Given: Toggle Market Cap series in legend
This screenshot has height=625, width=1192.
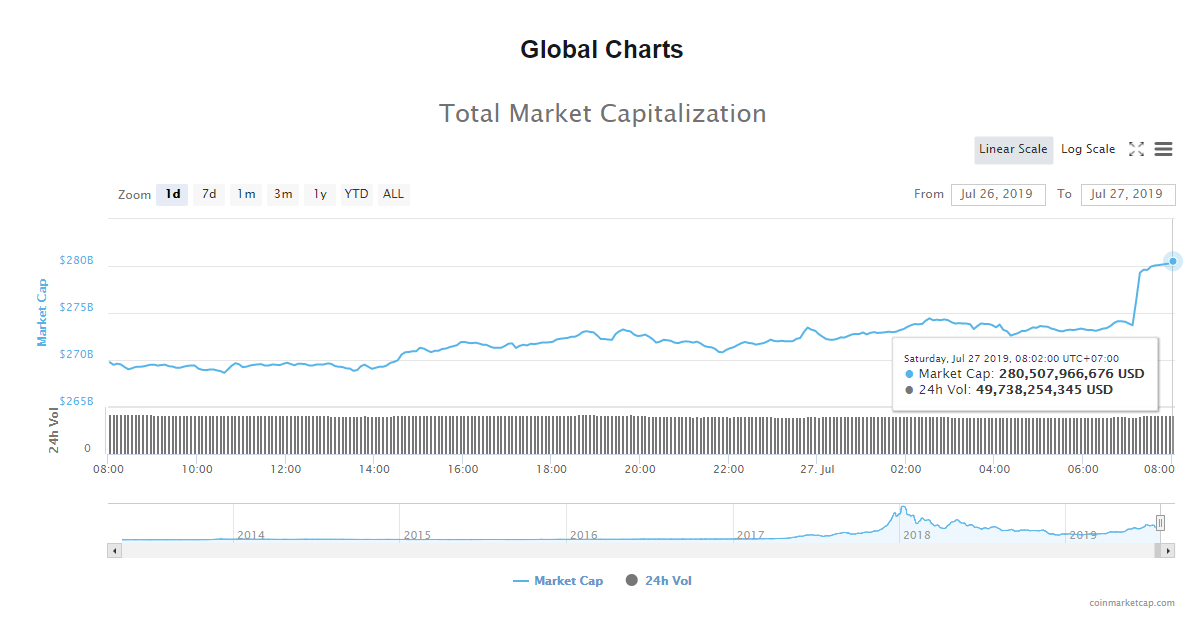Looking at the screenshot, I should 558,581.
